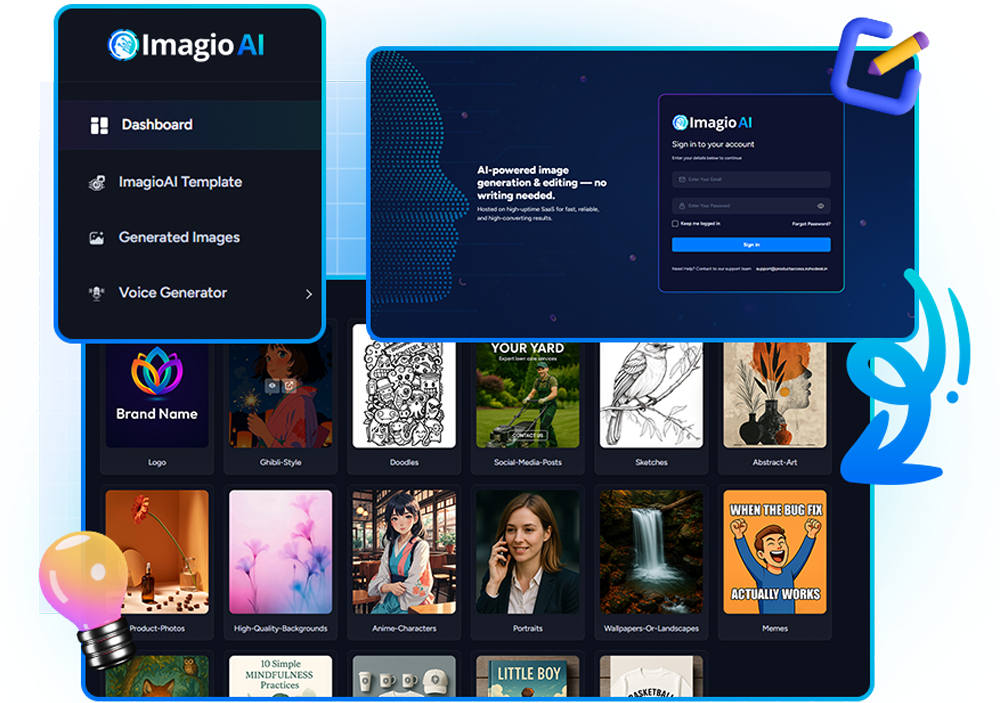The height and width of the screenshot is (703, 1000).
Task: Click the microphone icon beside Voice Generator
Action: coord(96,293)
